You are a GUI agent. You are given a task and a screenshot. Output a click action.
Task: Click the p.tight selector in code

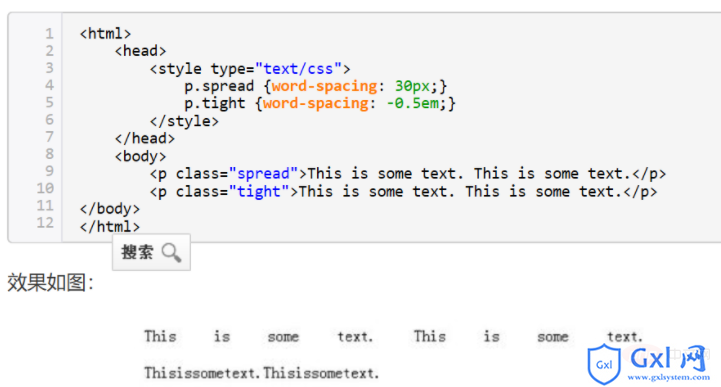(215, 103)
